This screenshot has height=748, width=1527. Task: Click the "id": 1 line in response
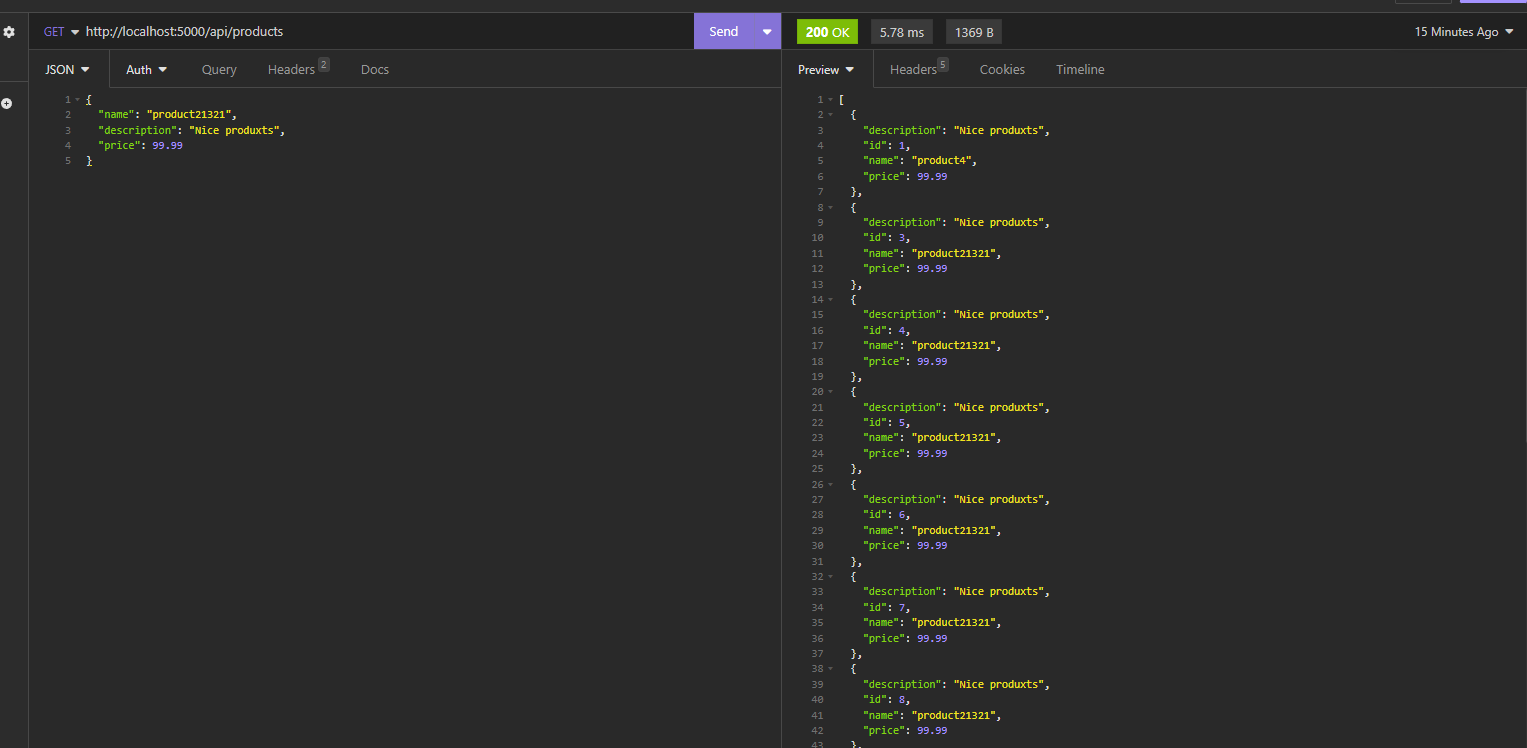tap(887, 145)
